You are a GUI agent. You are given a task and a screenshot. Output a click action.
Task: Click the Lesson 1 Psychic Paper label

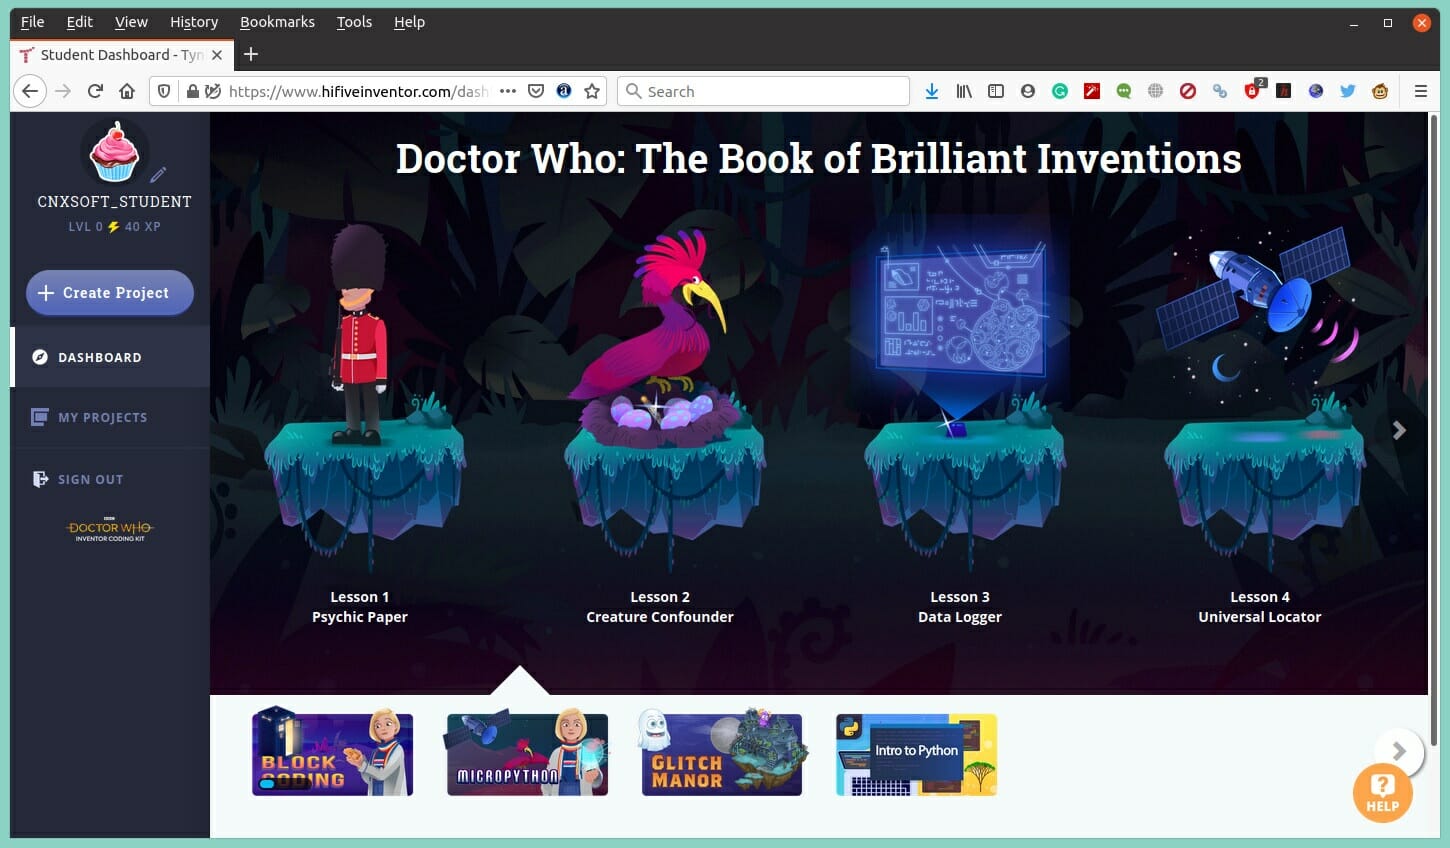click(360, 607)
